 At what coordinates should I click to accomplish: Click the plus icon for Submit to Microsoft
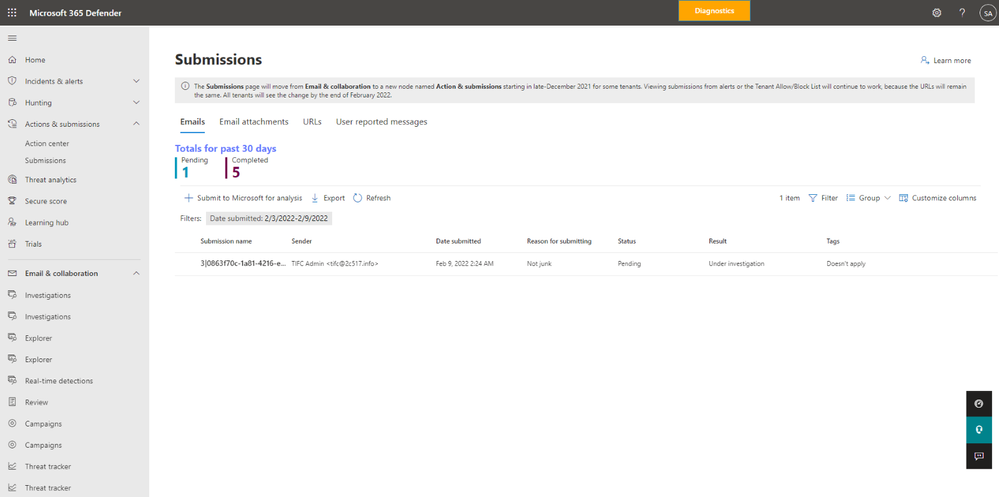(x=189, y=198)
